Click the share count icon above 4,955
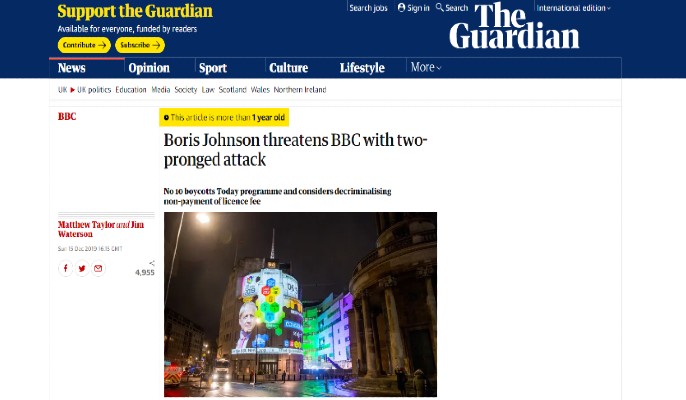This screenshot has width=686, height=400. pyautogui.click(x=152, y=263)
